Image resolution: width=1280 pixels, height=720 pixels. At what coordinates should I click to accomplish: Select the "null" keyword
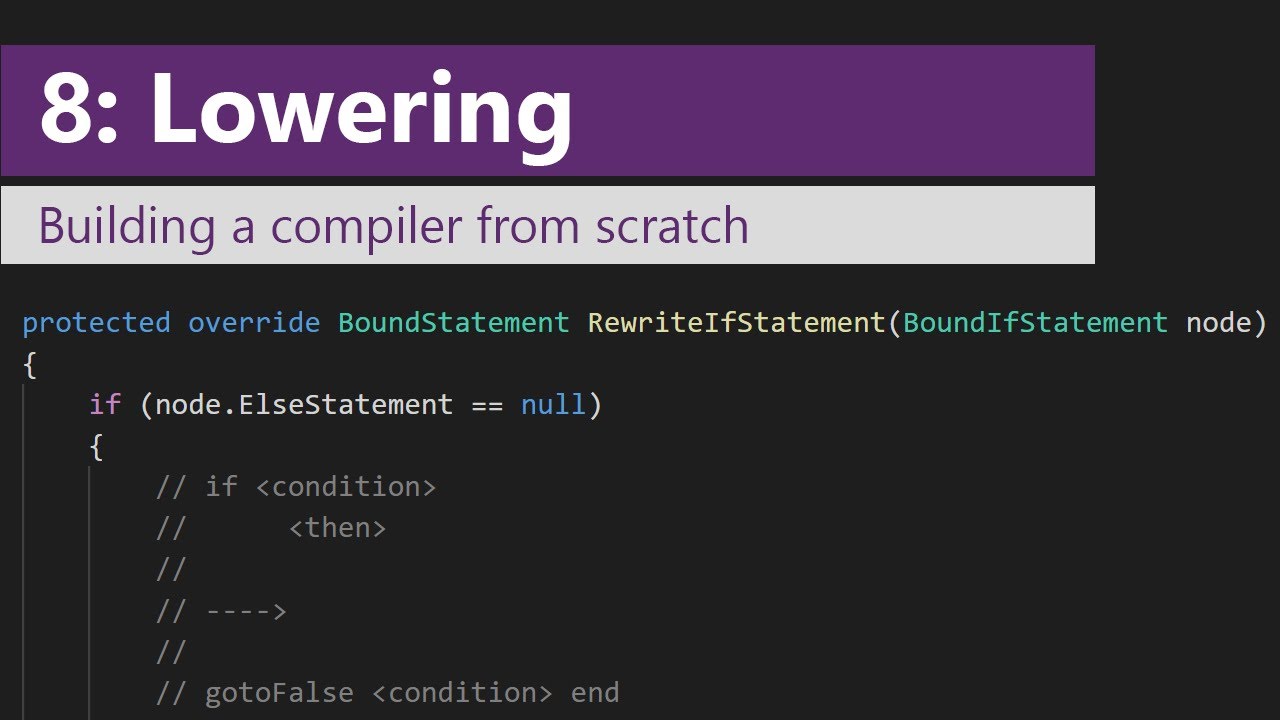553,405
